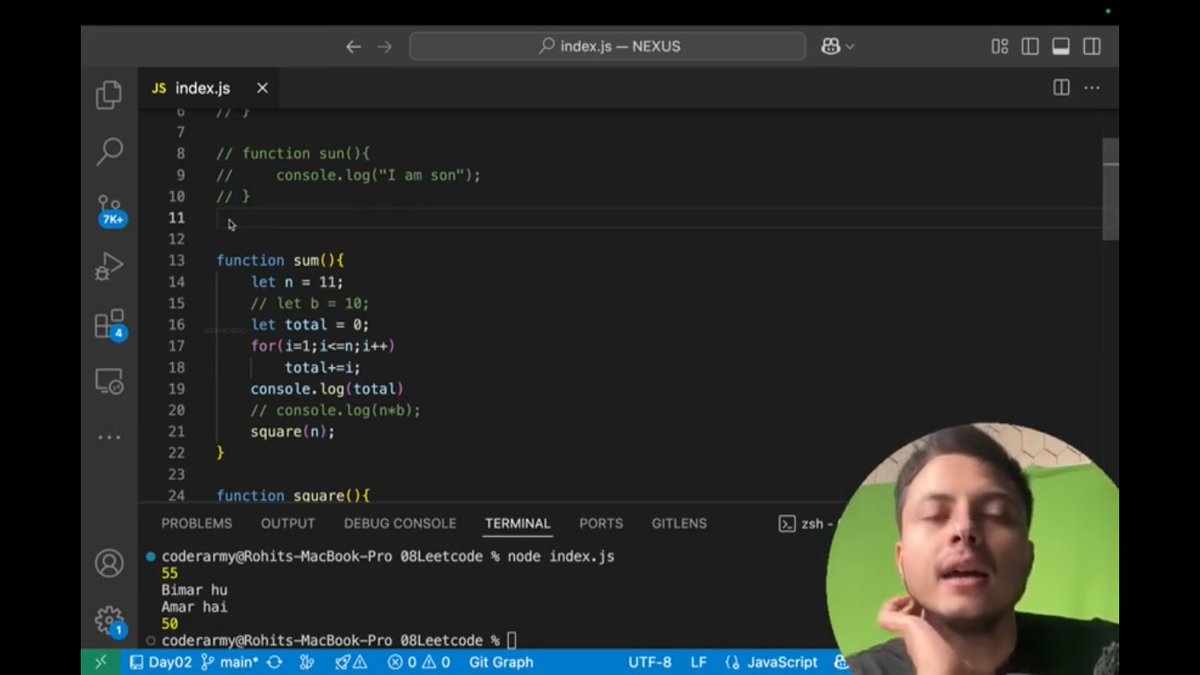Split the editor using the split icon

[x=1060, y=88]
